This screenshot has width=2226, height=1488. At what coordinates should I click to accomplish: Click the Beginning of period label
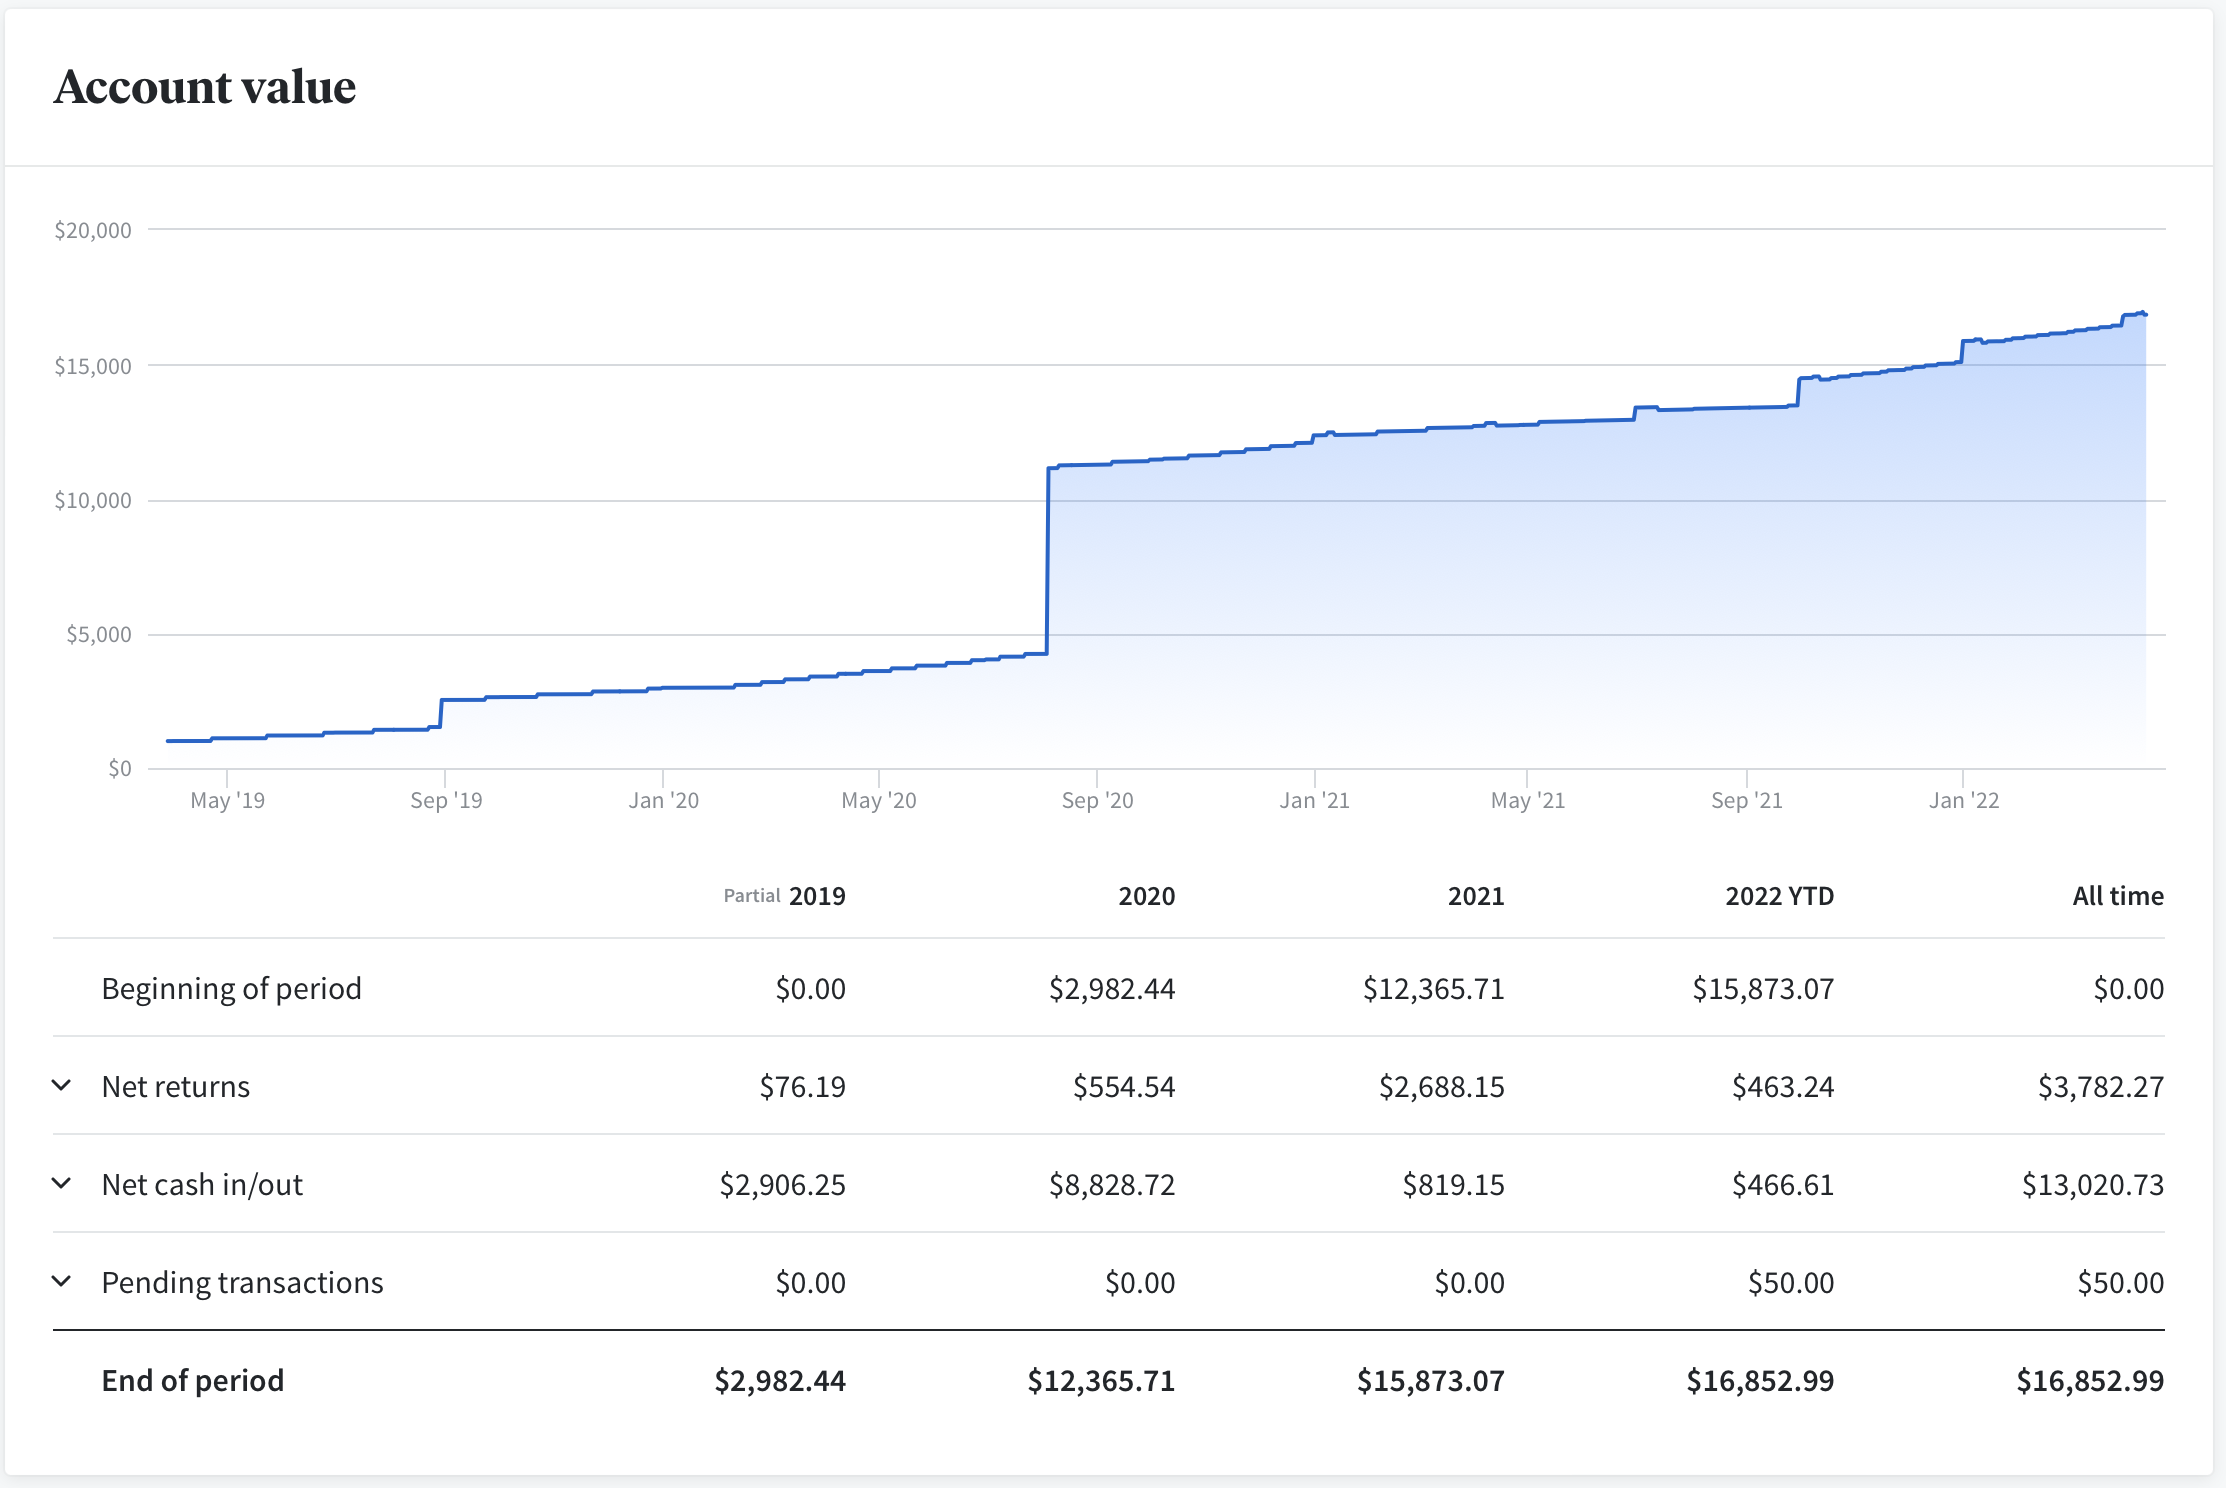(232, 988)
